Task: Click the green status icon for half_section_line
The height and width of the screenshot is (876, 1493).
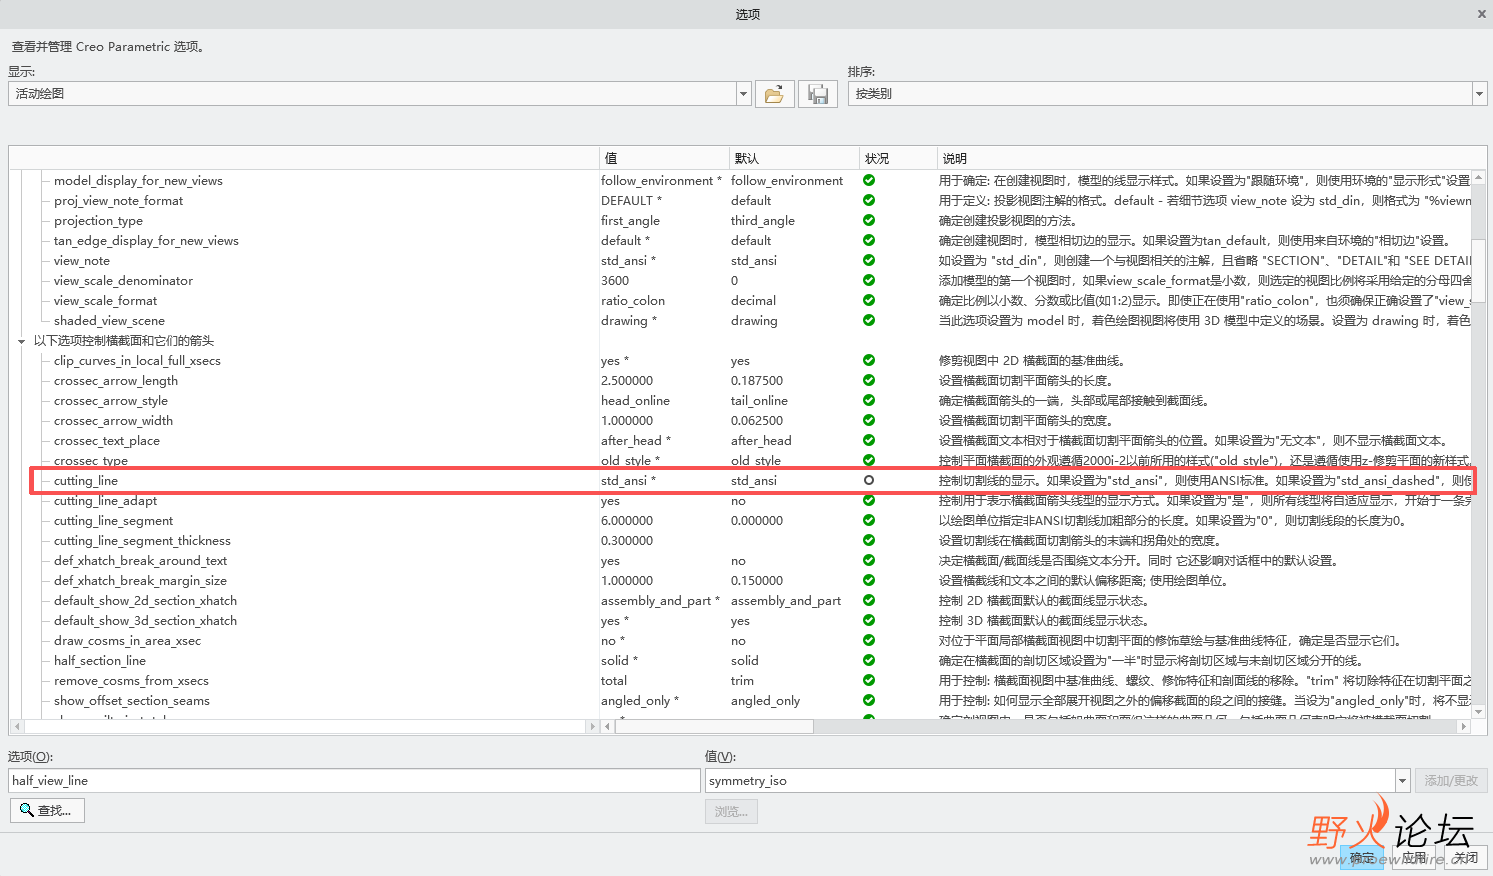Action: tap(868, 660)
